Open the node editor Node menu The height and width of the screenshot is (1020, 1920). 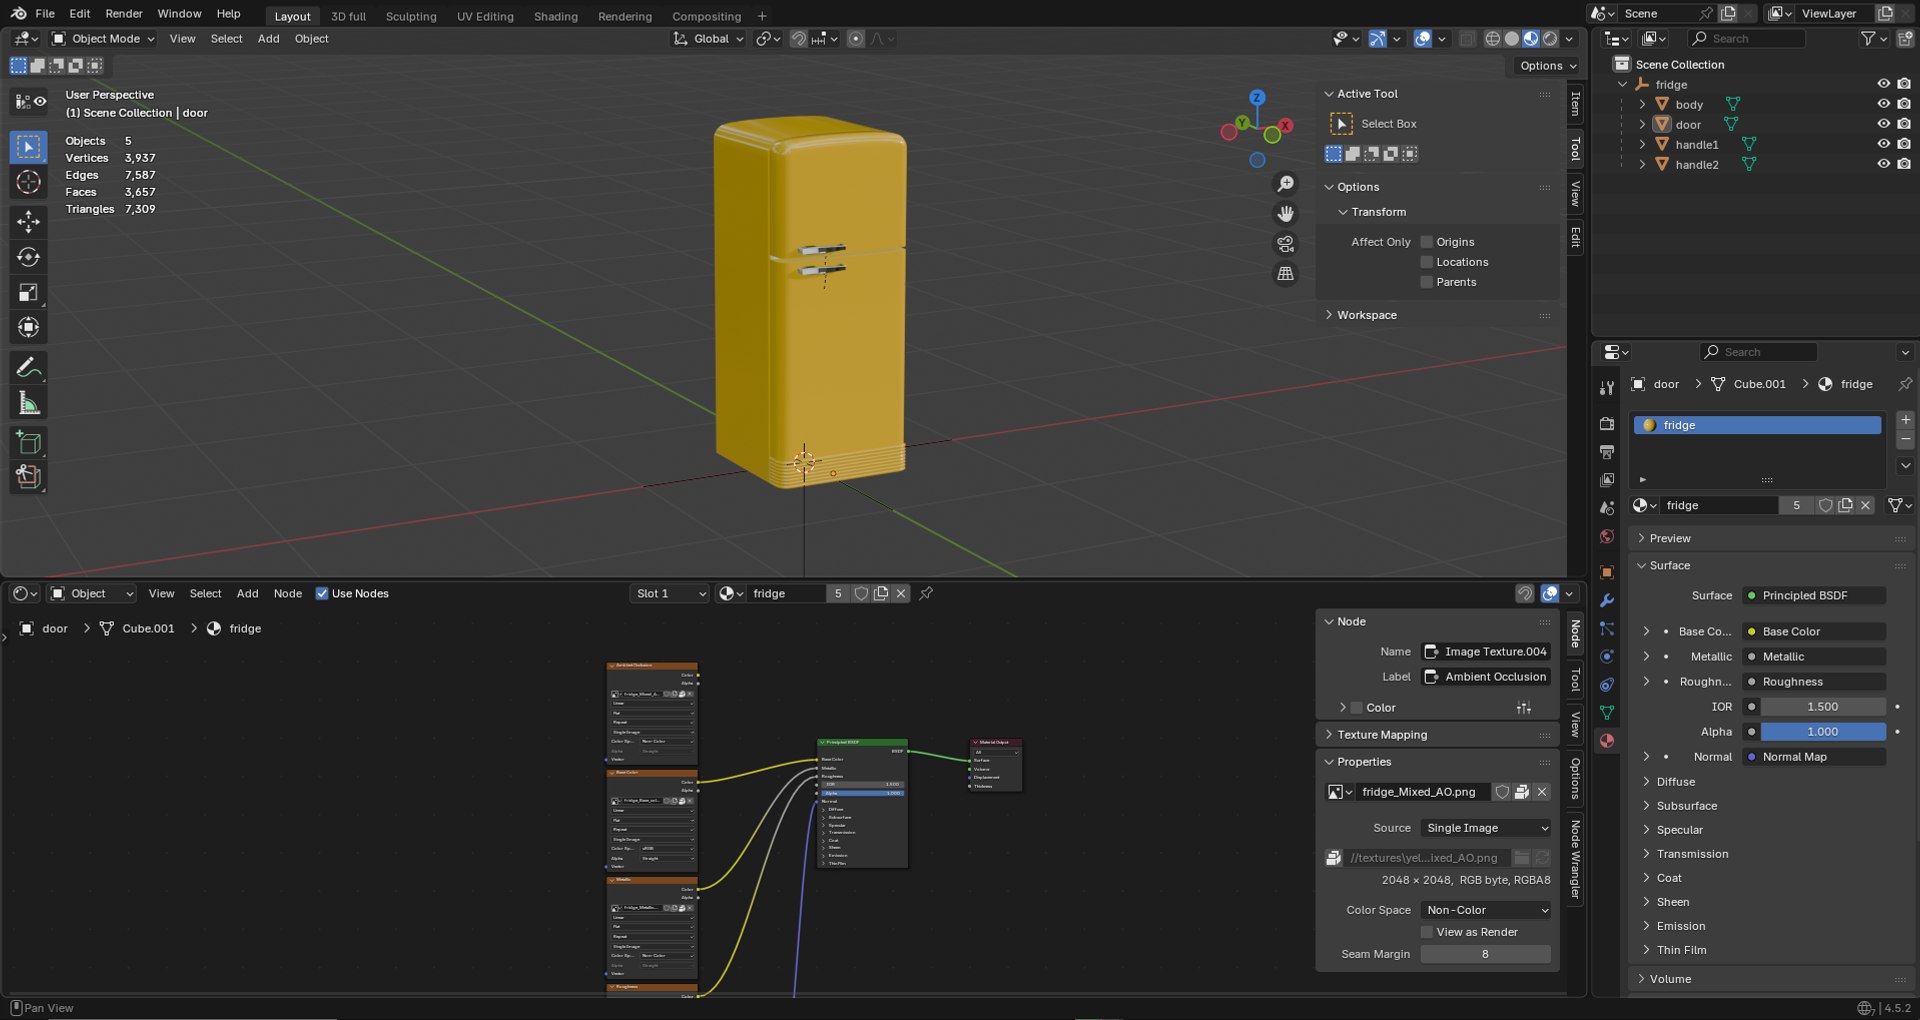click(x=288, y=594)
